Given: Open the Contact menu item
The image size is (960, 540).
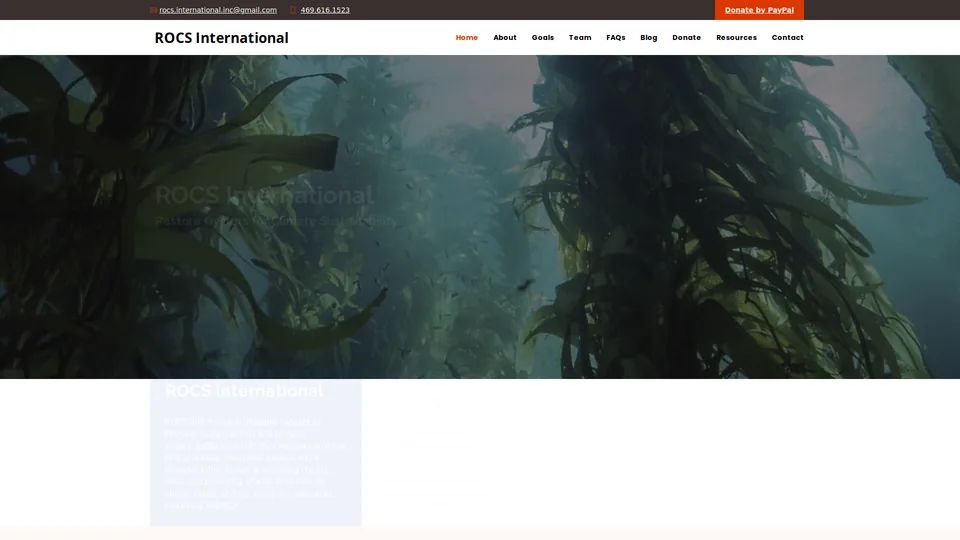Looking at the screenshot, I should pyautogui.click(x=787, y=37).
